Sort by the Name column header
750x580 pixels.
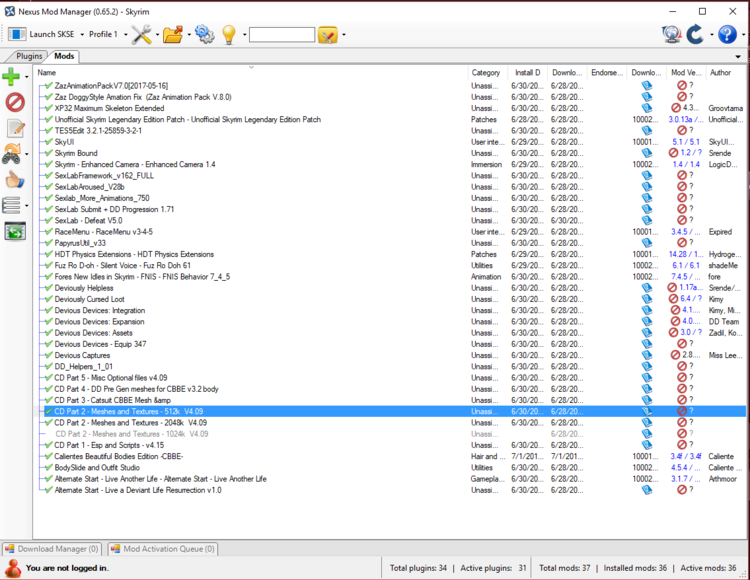[x=46, y=73]
